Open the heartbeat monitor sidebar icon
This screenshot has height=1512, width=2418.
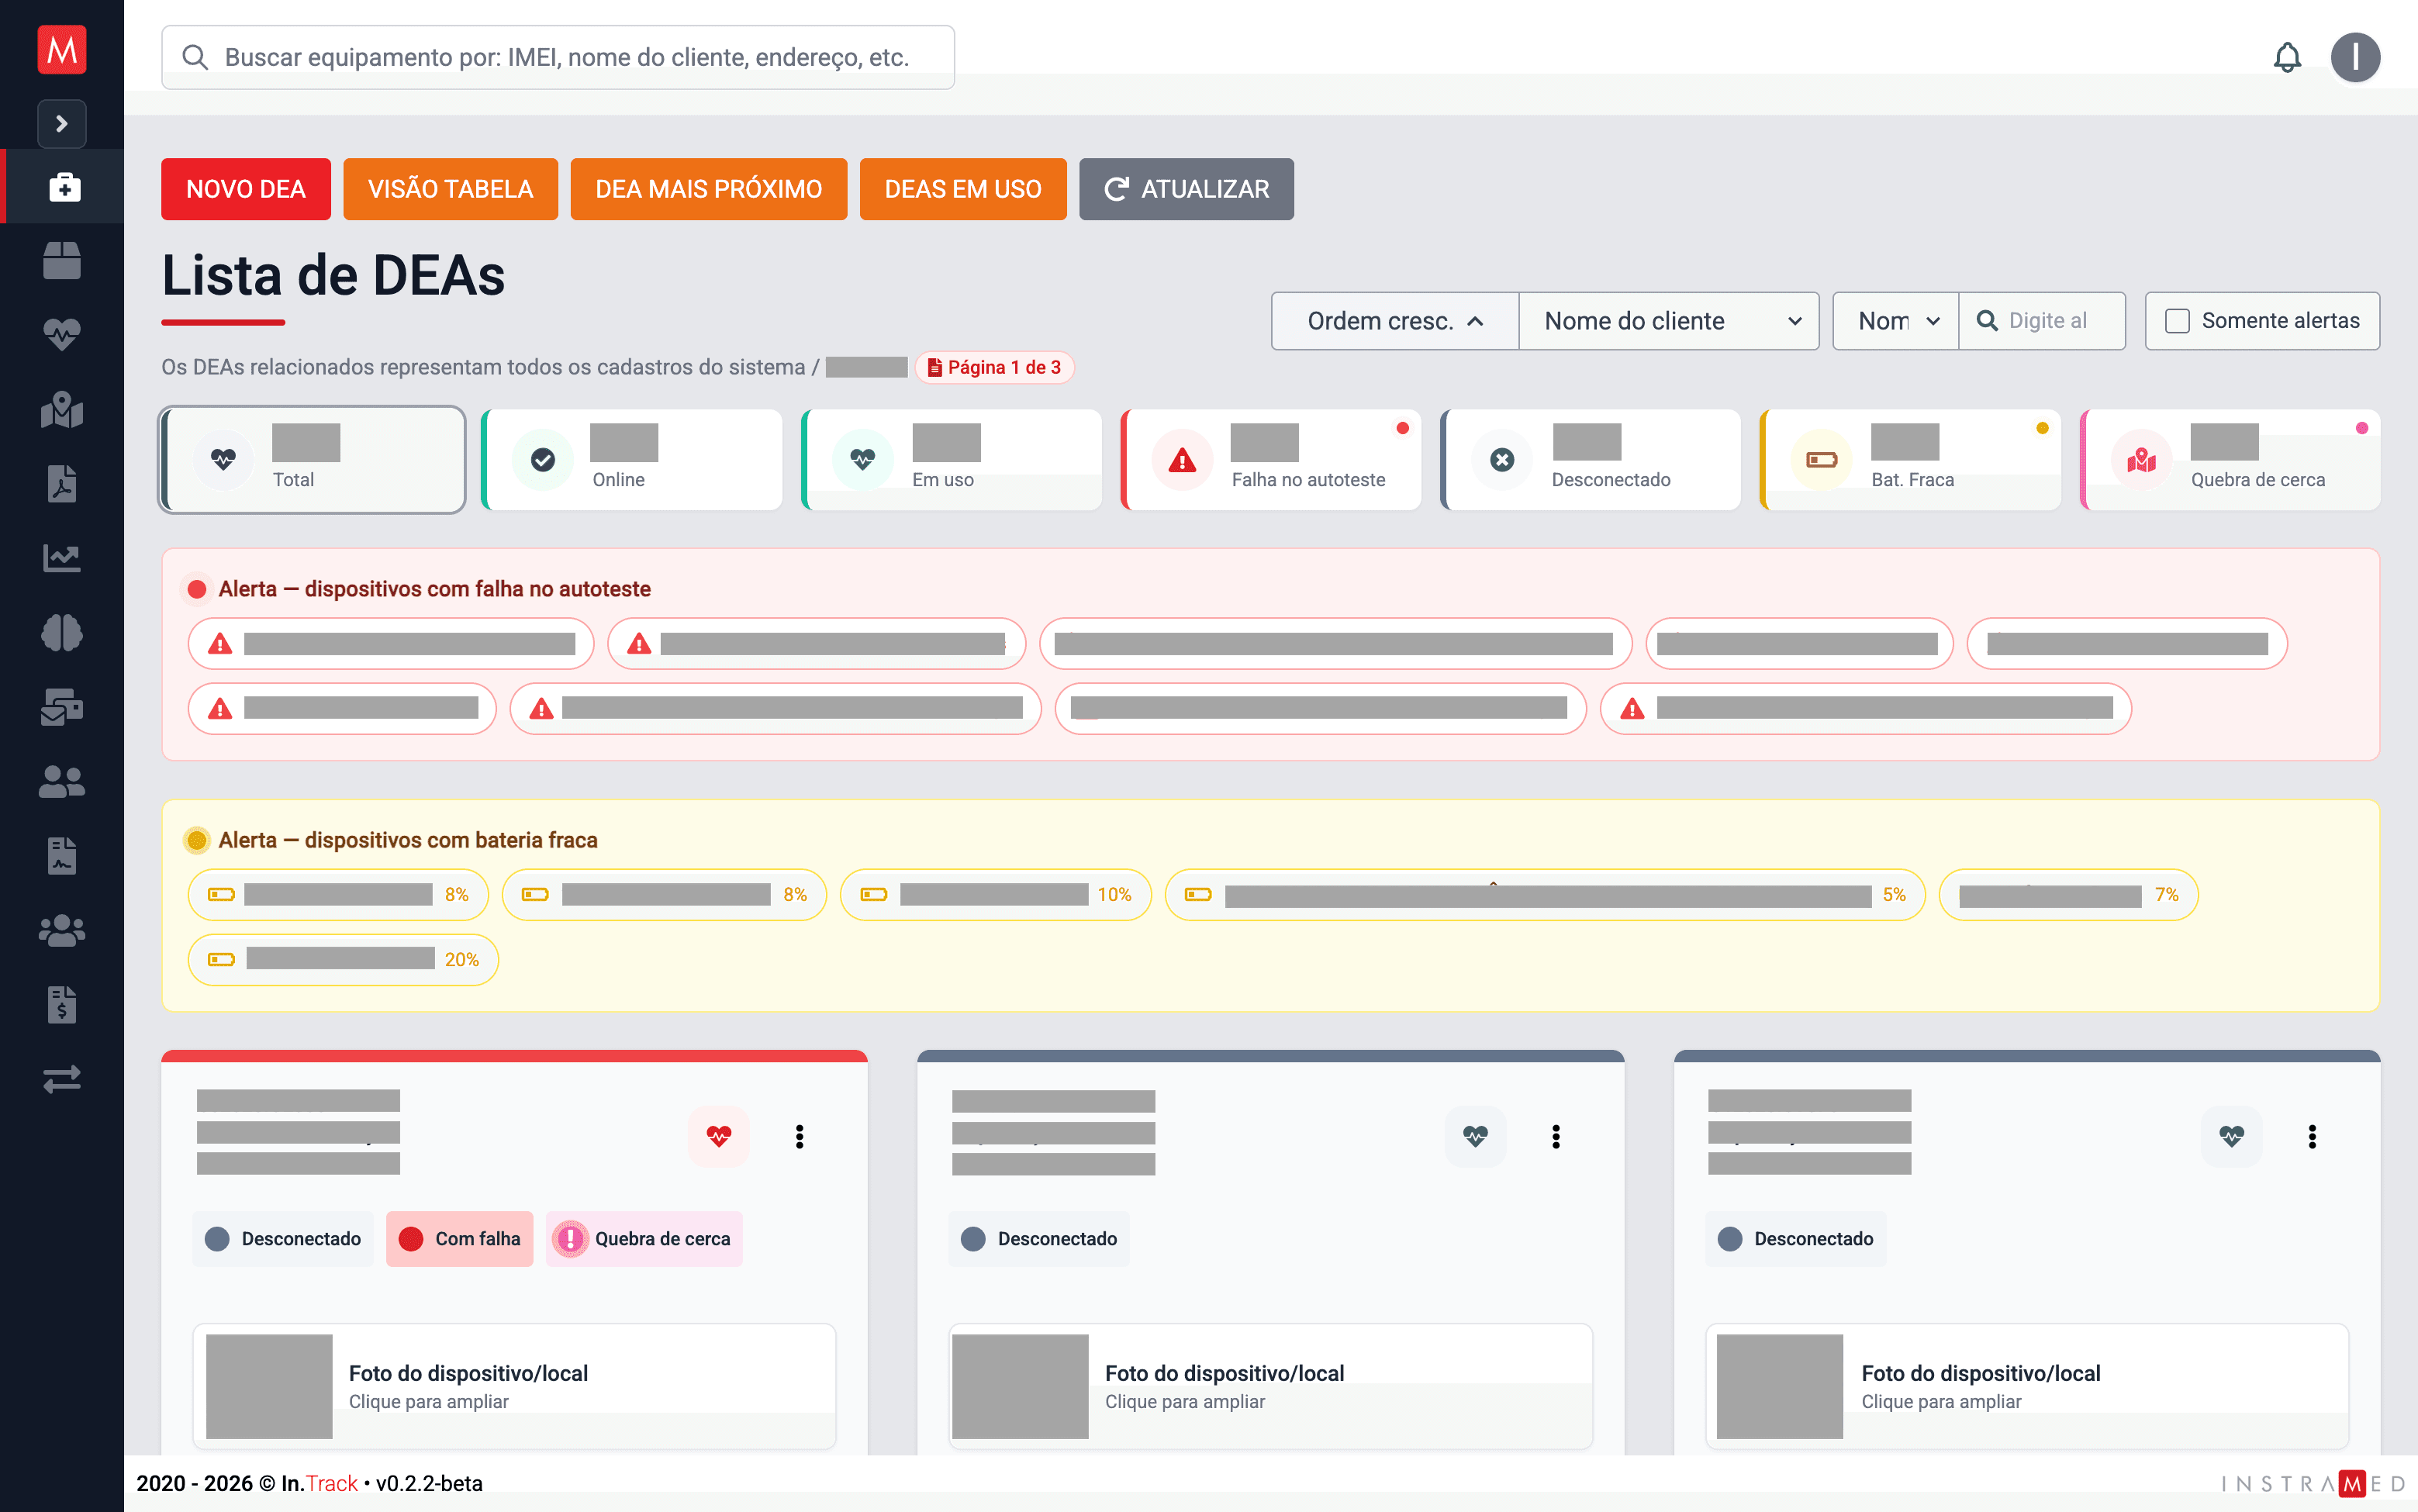(62, 335)
